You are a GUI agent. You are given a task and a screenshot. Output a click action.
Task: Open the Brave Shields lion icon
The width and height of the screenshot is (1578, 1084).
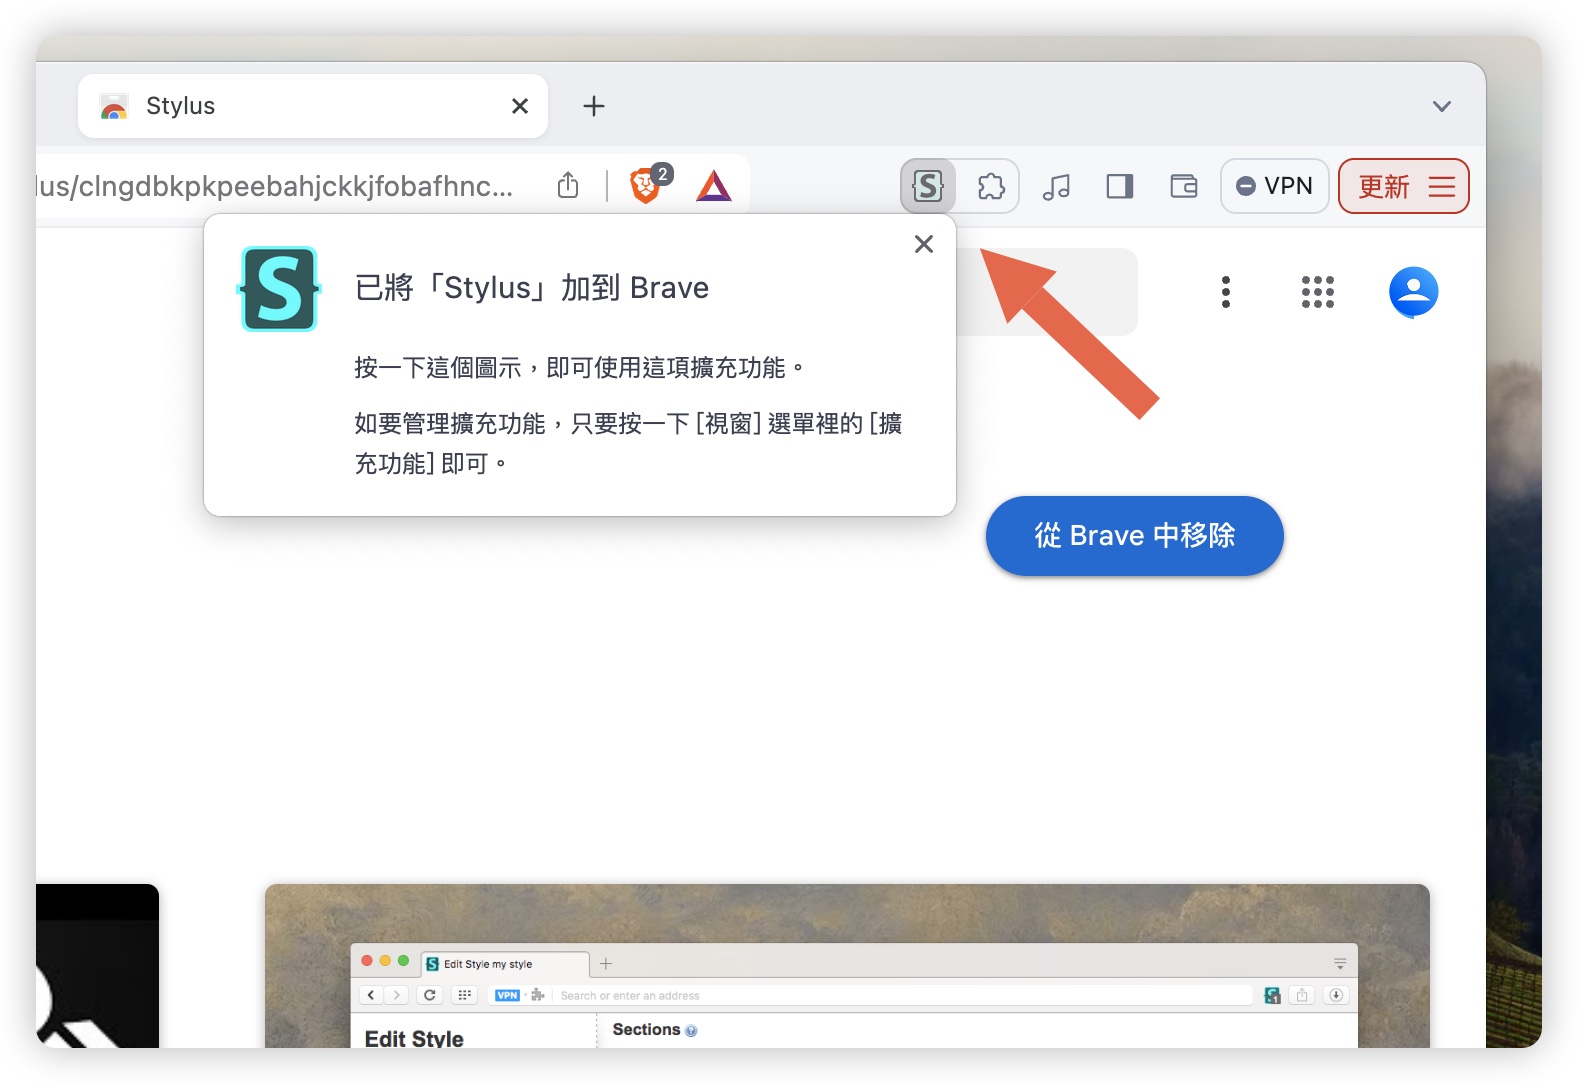(648, 185)
